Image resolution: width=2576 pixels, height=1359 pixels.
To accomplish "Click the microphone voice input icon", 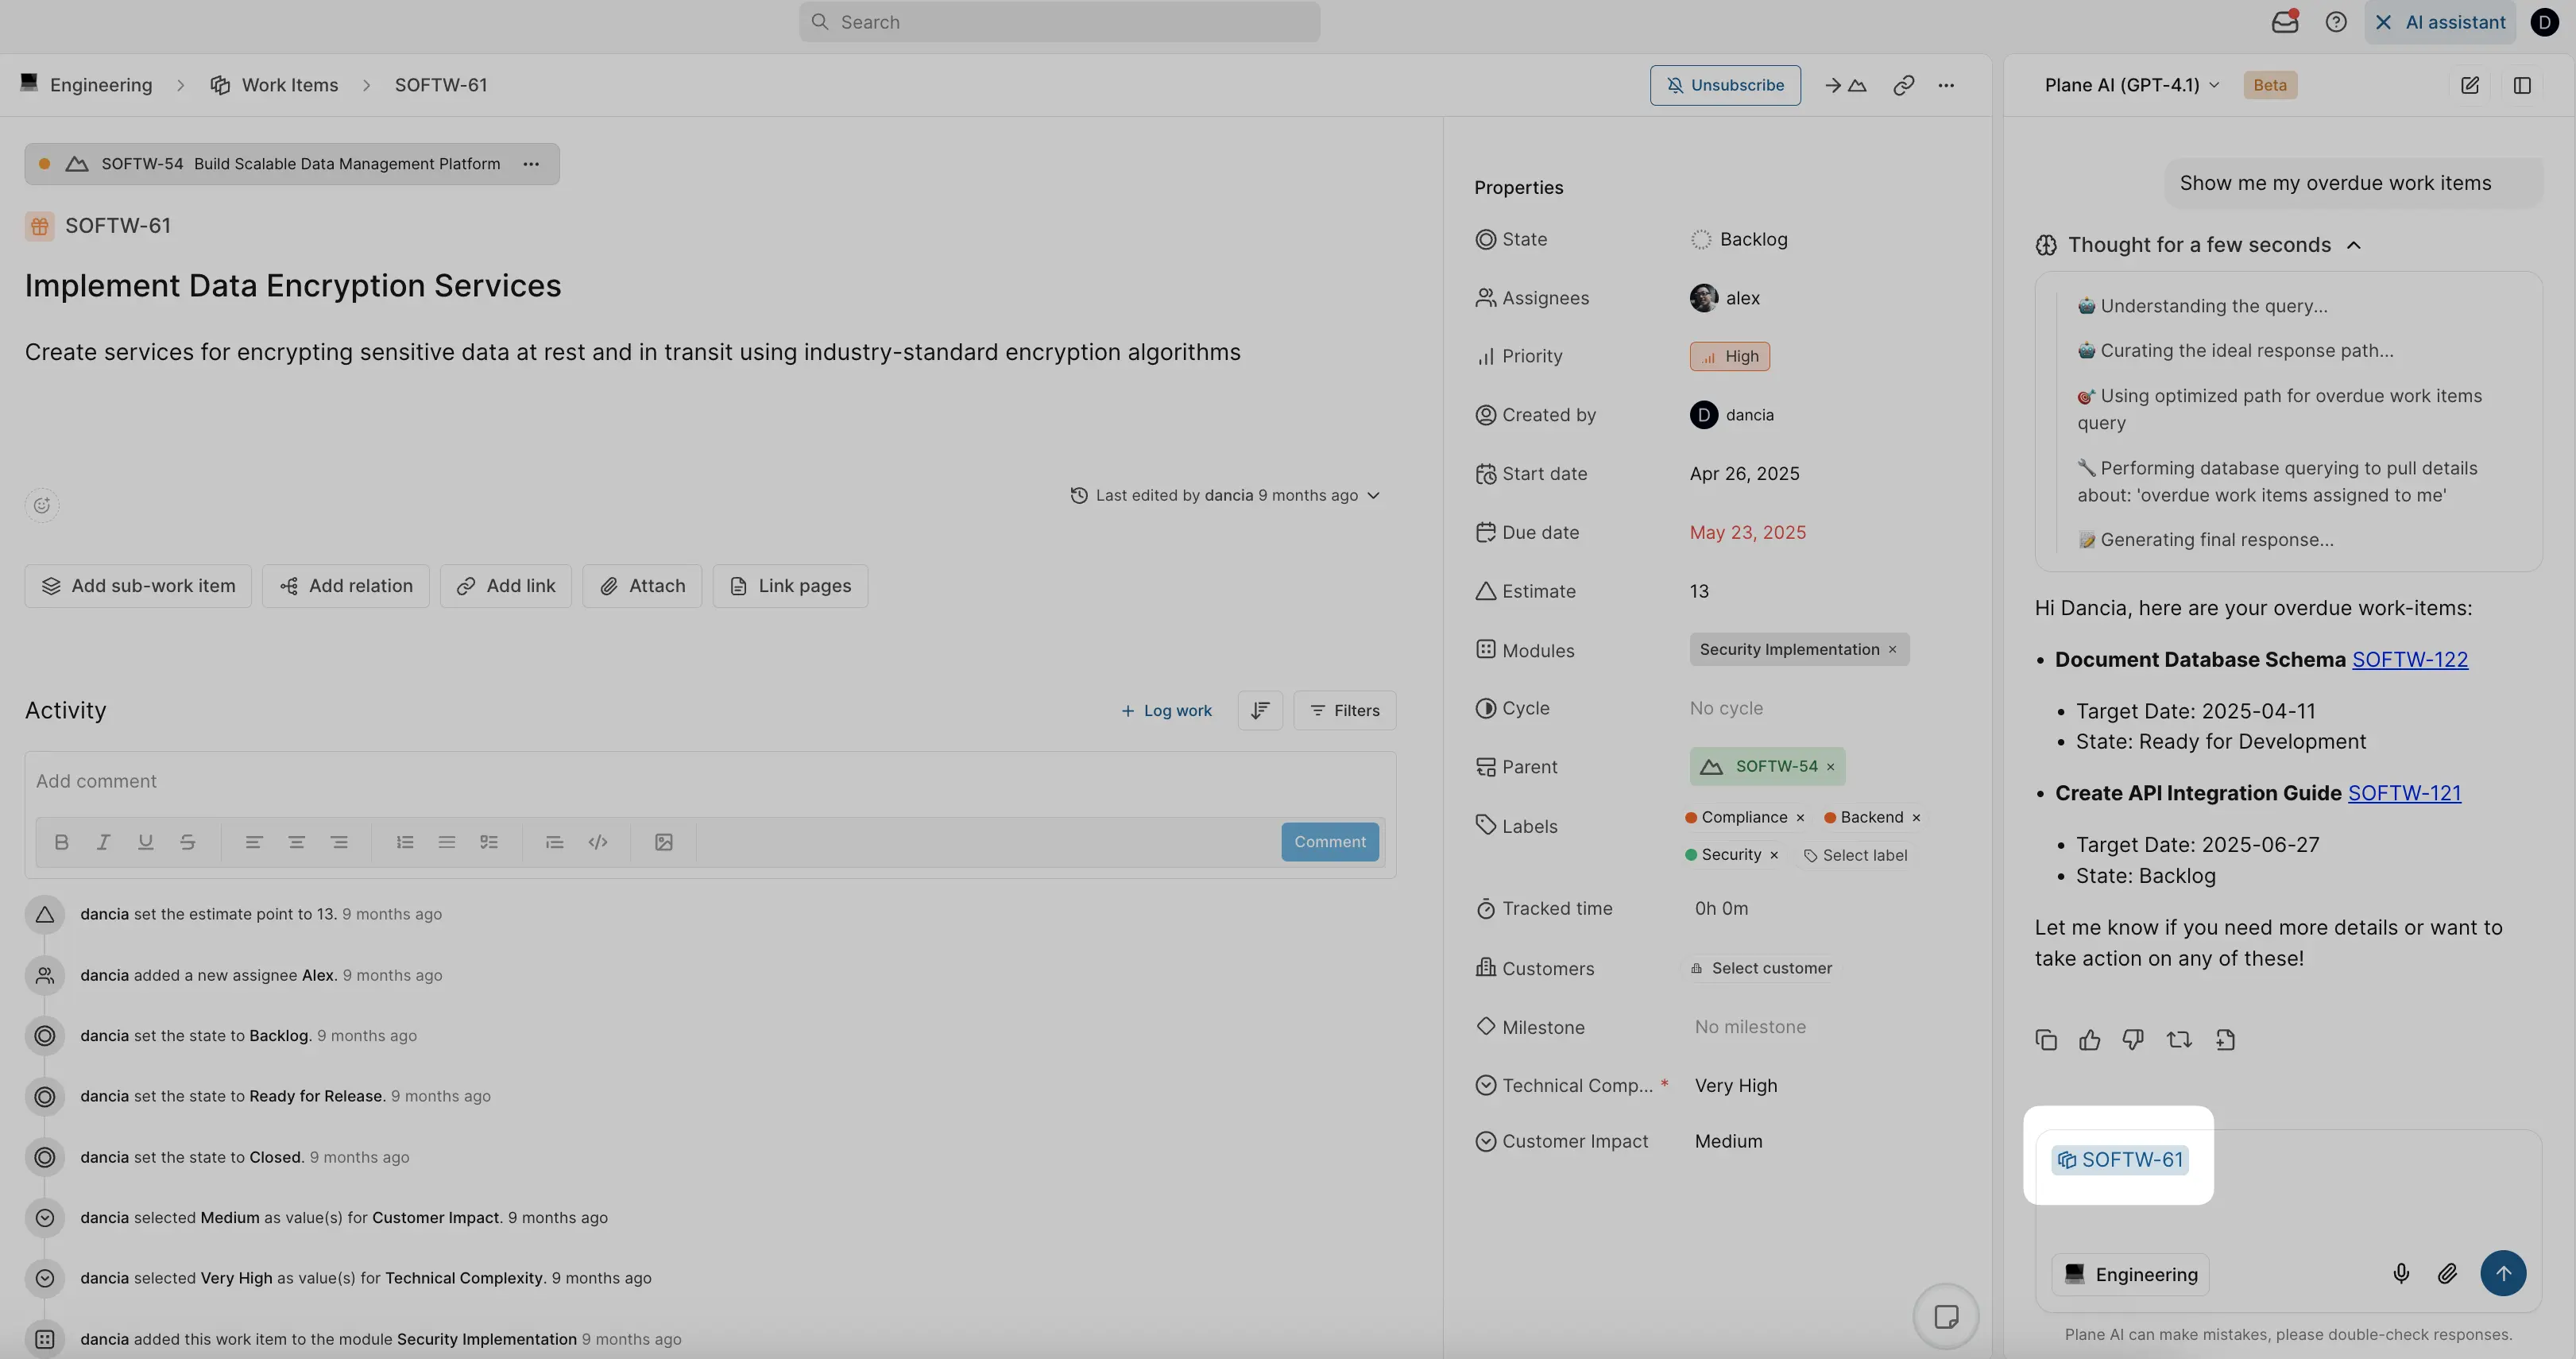I will click(2400, 1273).
